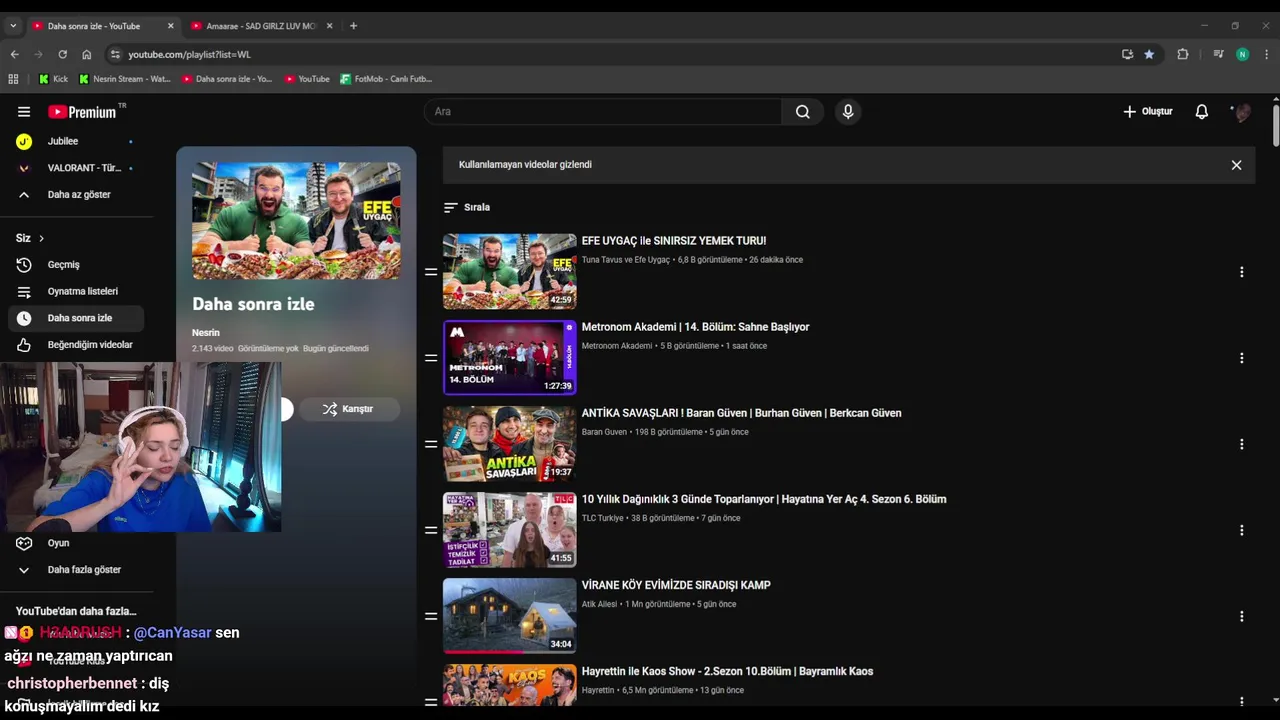
Task: Click channel name Atik Ailesi
Action: point(599,604)
